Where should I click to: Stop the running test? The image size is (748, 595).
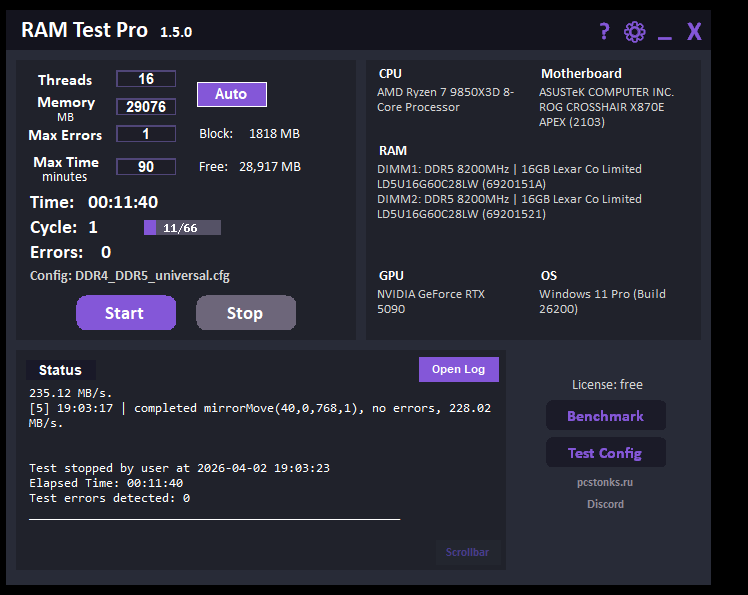point(246,313)
